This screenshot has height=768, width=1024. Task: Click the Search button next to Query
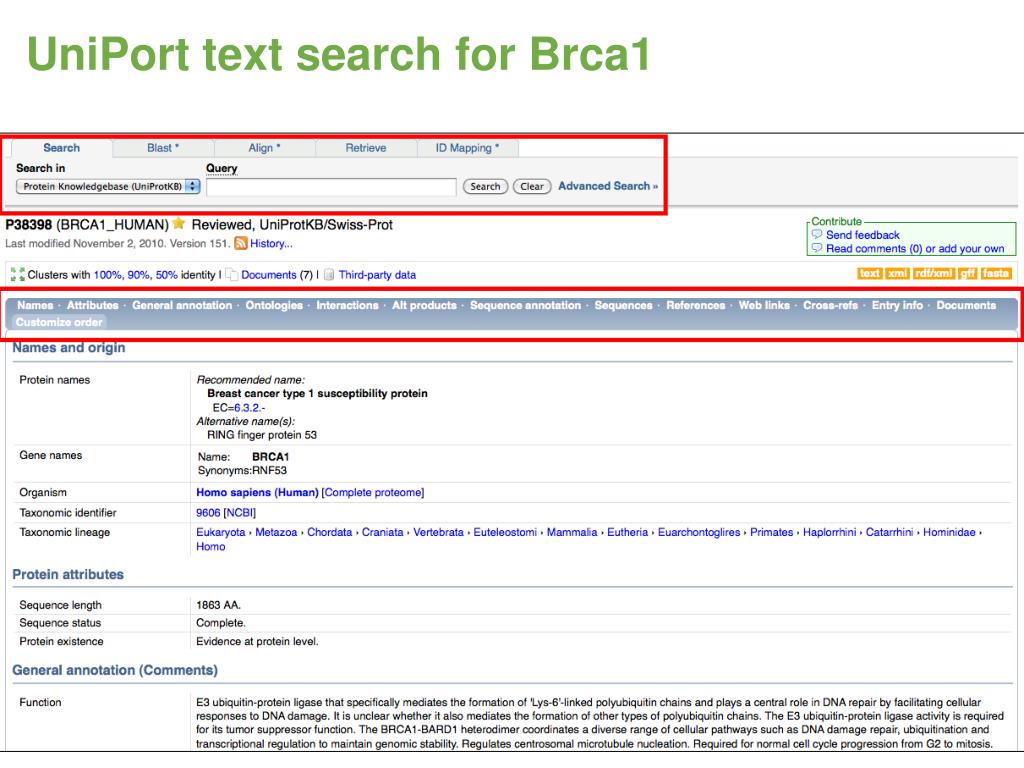[485, 186]
